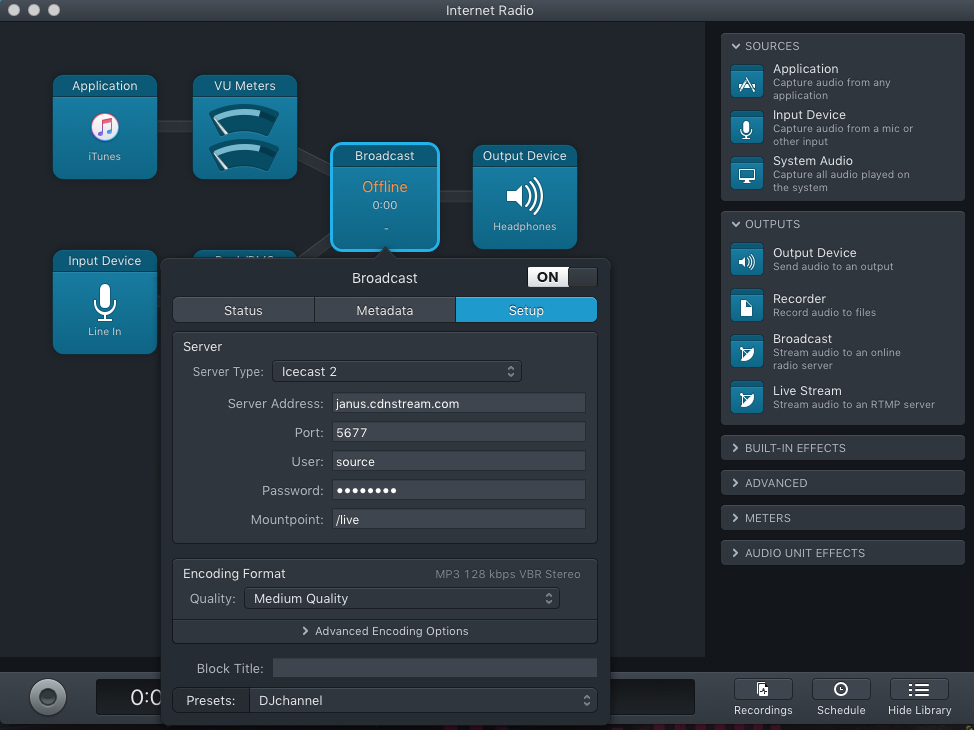Select the Output Device block title

pos(524,156)
